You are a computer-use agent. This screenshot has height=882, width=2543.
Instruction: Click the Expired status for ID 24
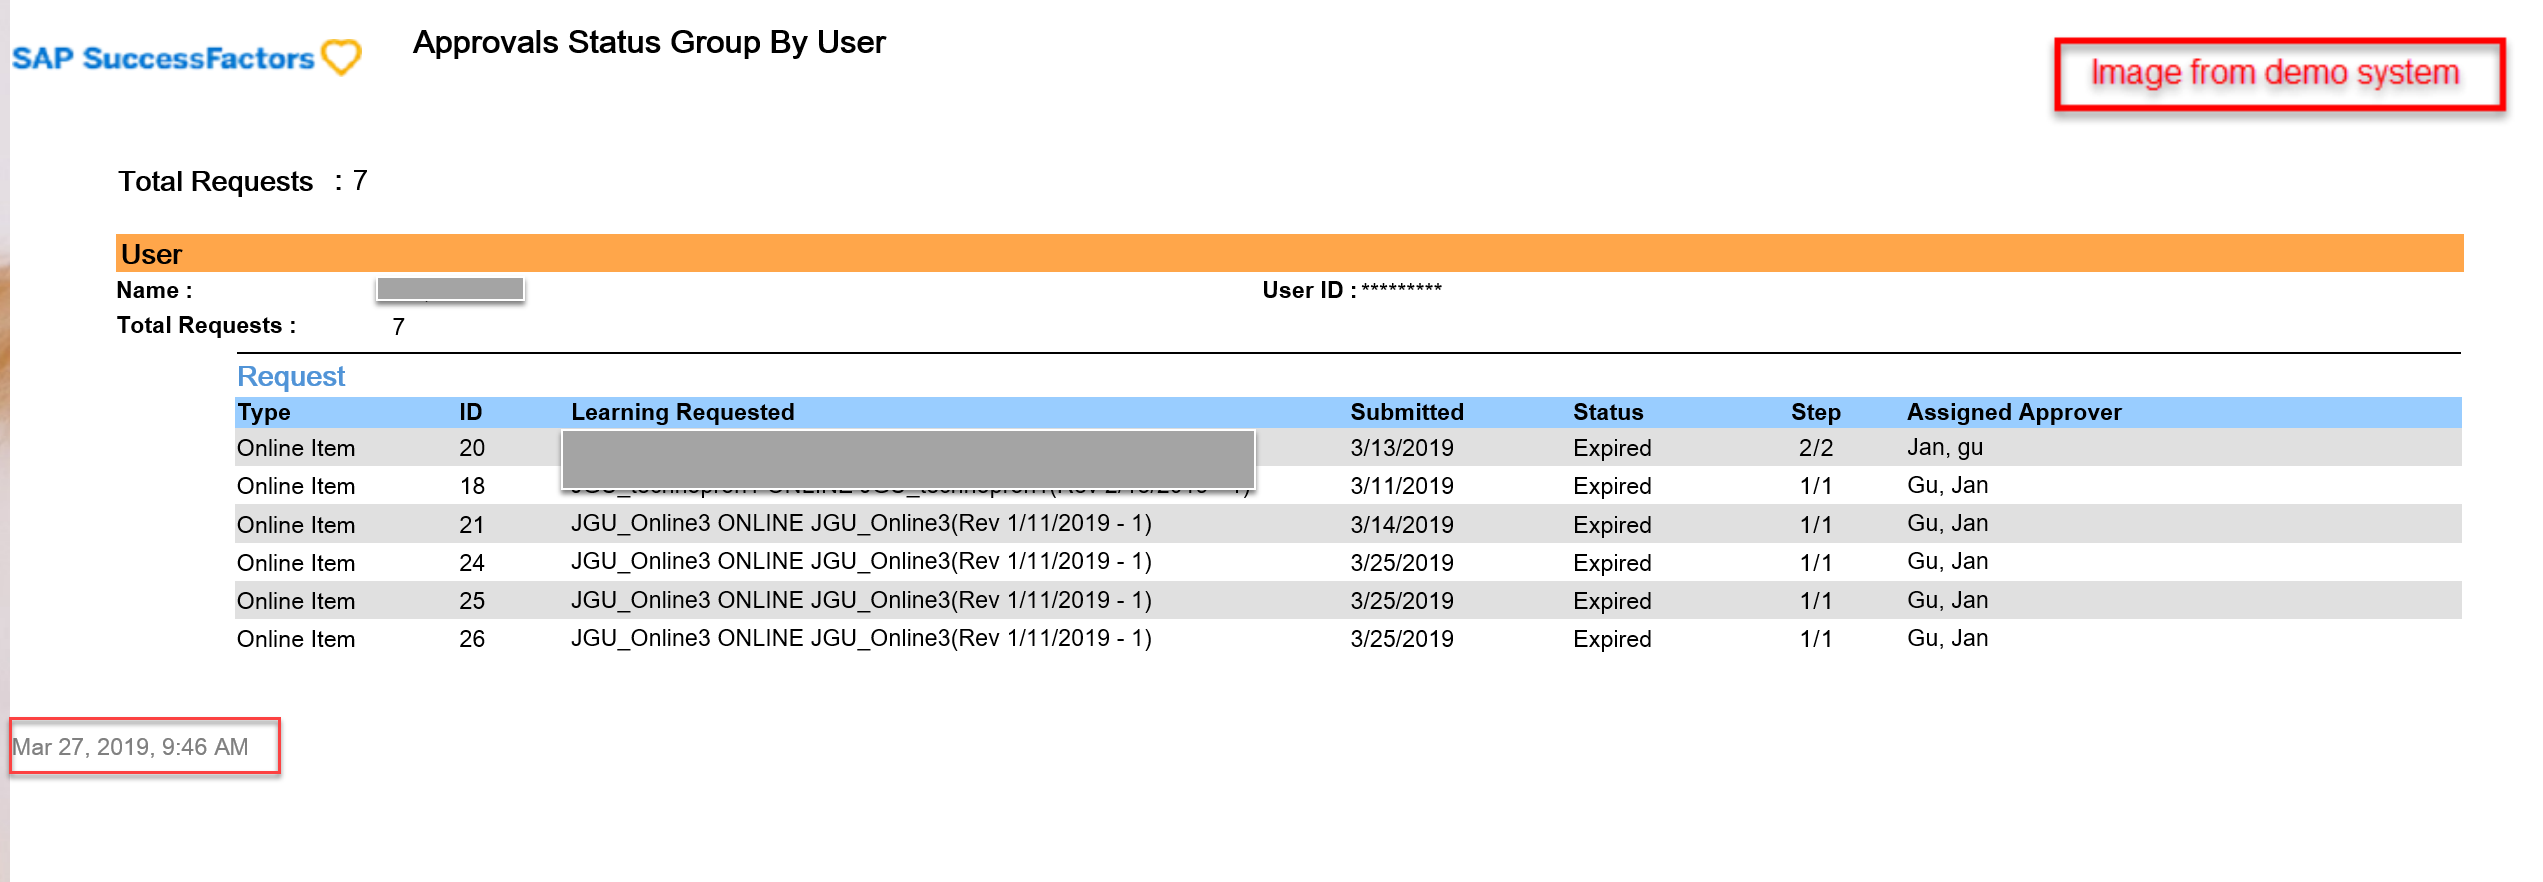1612,563
